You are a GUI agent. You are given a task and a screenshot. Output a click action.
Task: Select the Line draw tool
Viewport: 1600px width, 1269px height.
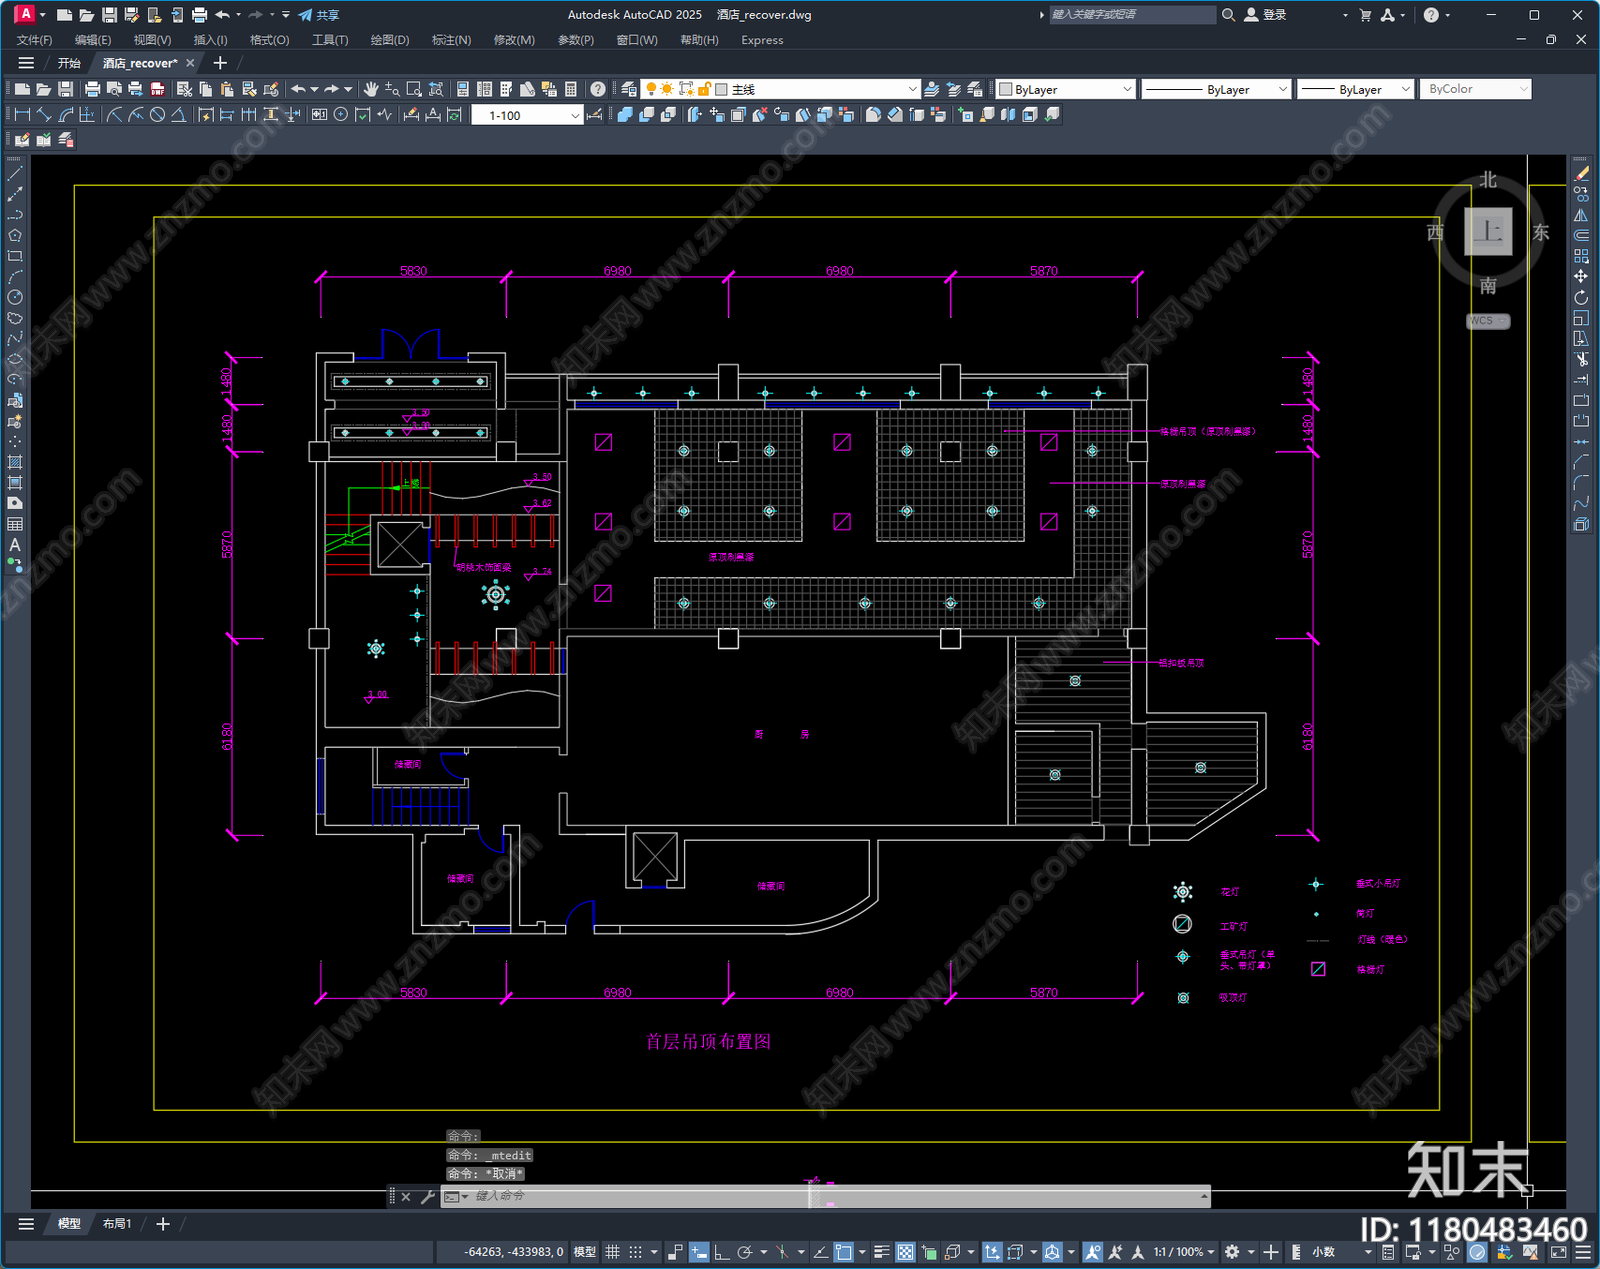coord(15,174)
